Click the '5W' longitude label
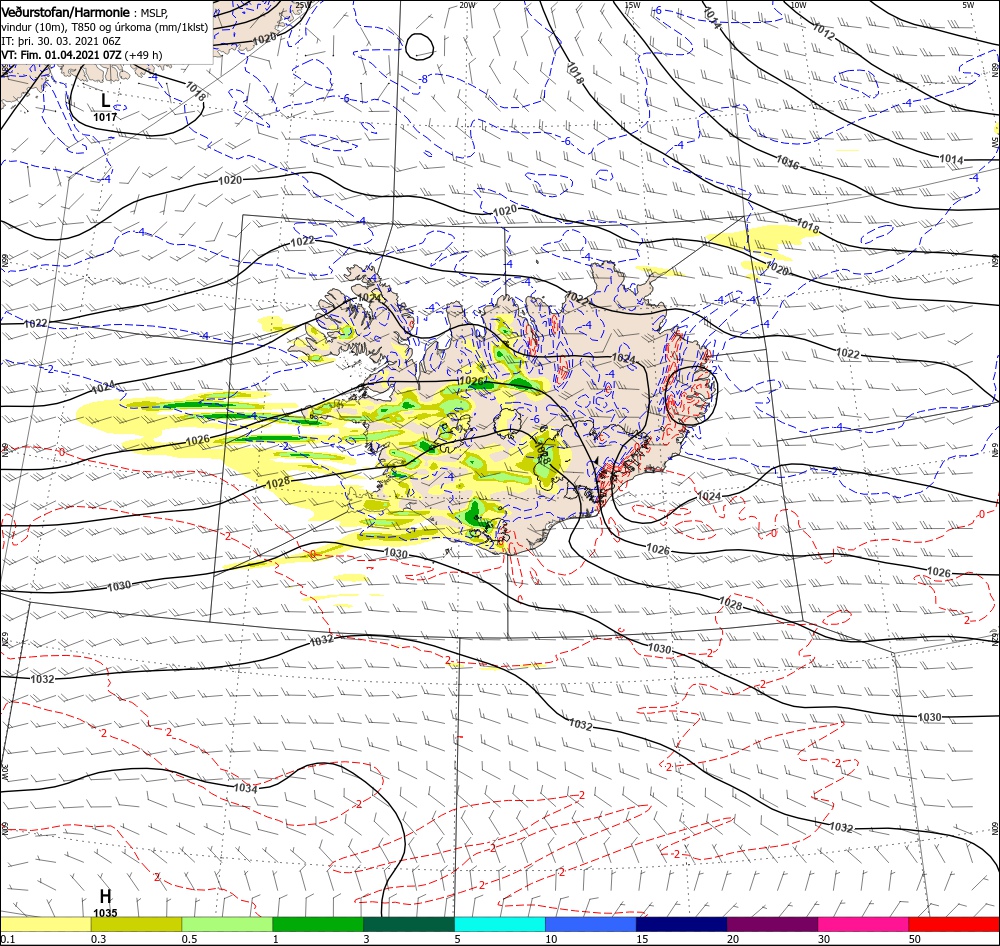This screenshot has height=946, width=1000. coord(969,5)
